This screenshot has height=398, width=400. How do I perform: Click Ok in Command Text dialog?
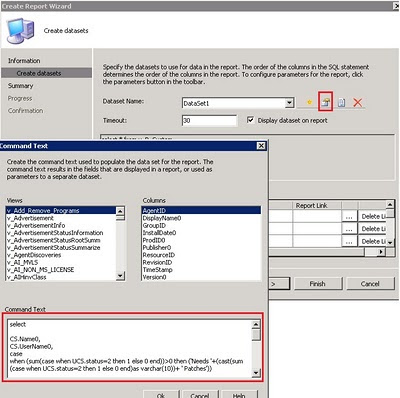[161, 395]
